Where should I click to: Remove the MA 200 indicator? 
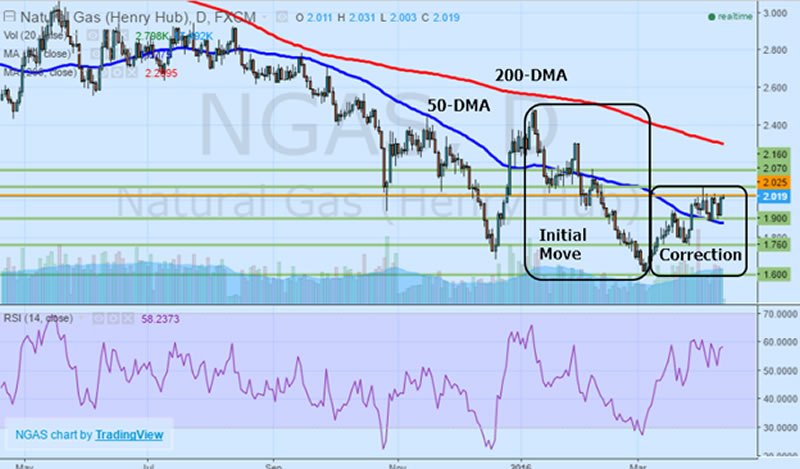pos(132,72)
